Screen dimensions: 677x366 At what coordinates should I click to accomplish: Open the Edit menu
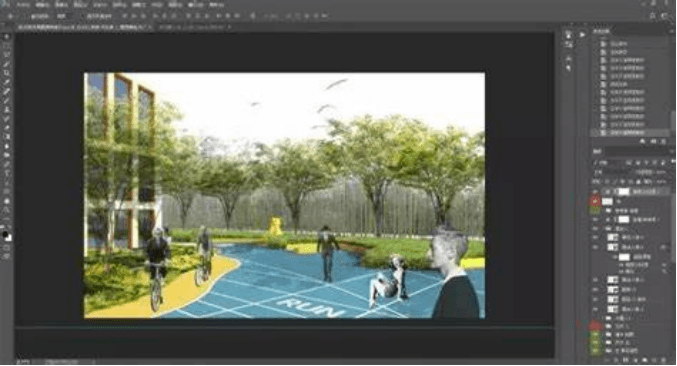coord(42,5)
